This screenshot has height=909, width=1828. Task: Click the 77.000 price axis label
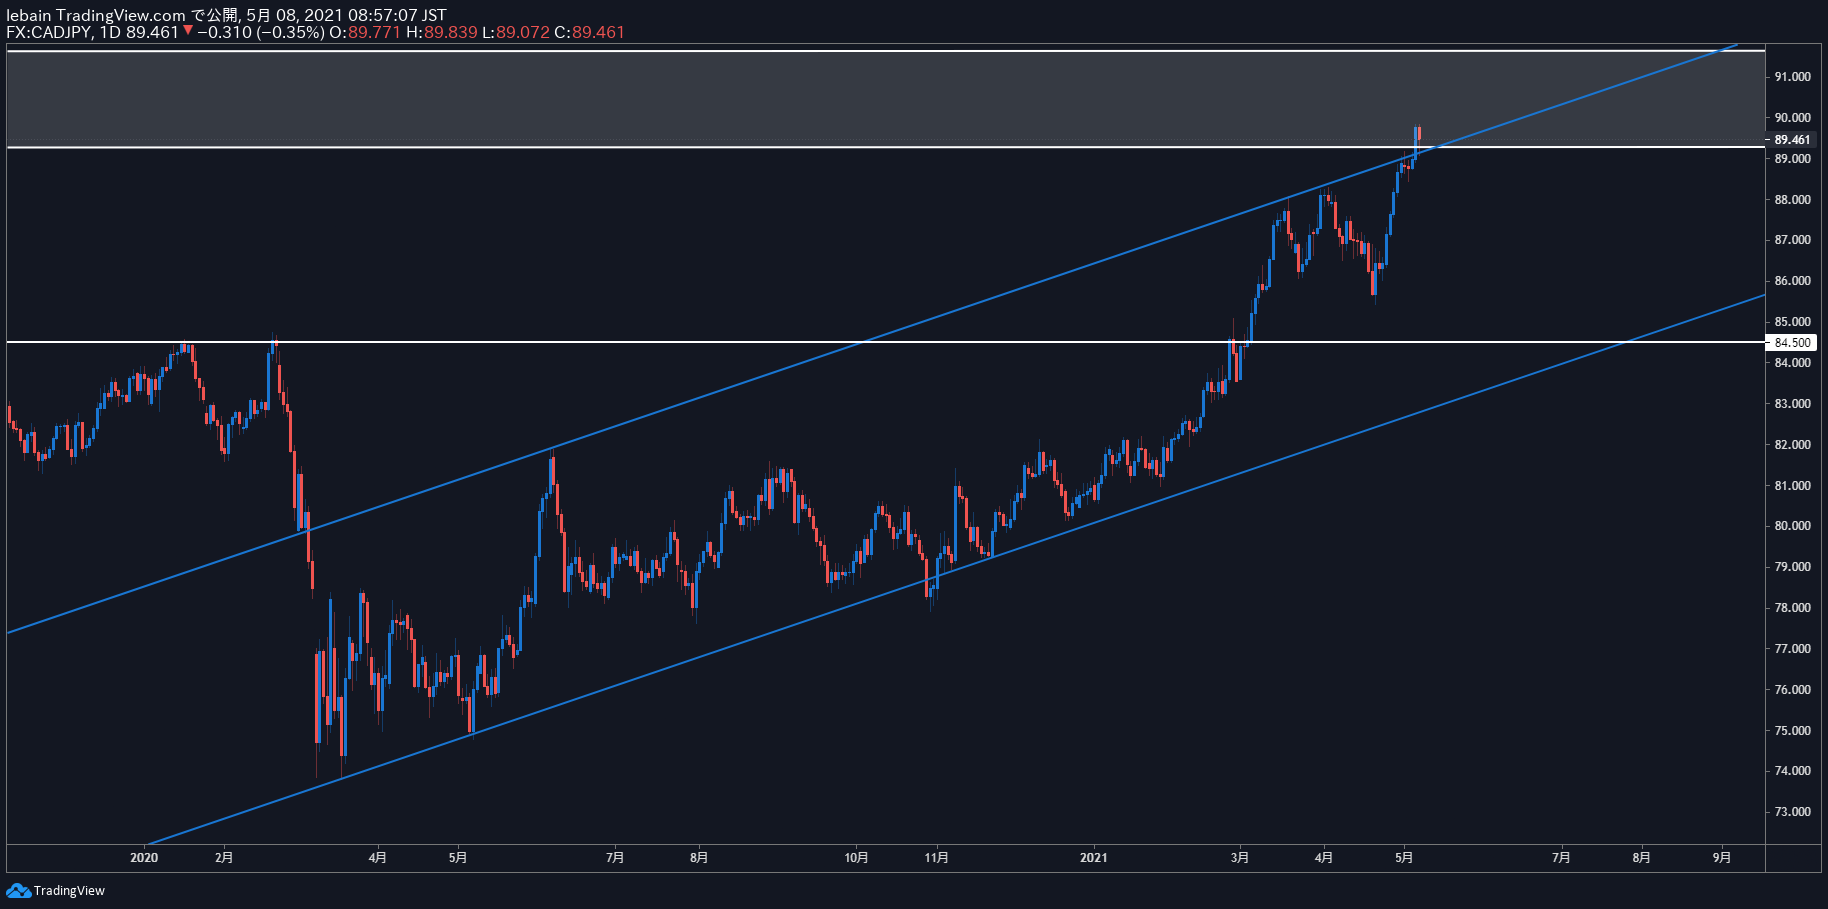1792,649
